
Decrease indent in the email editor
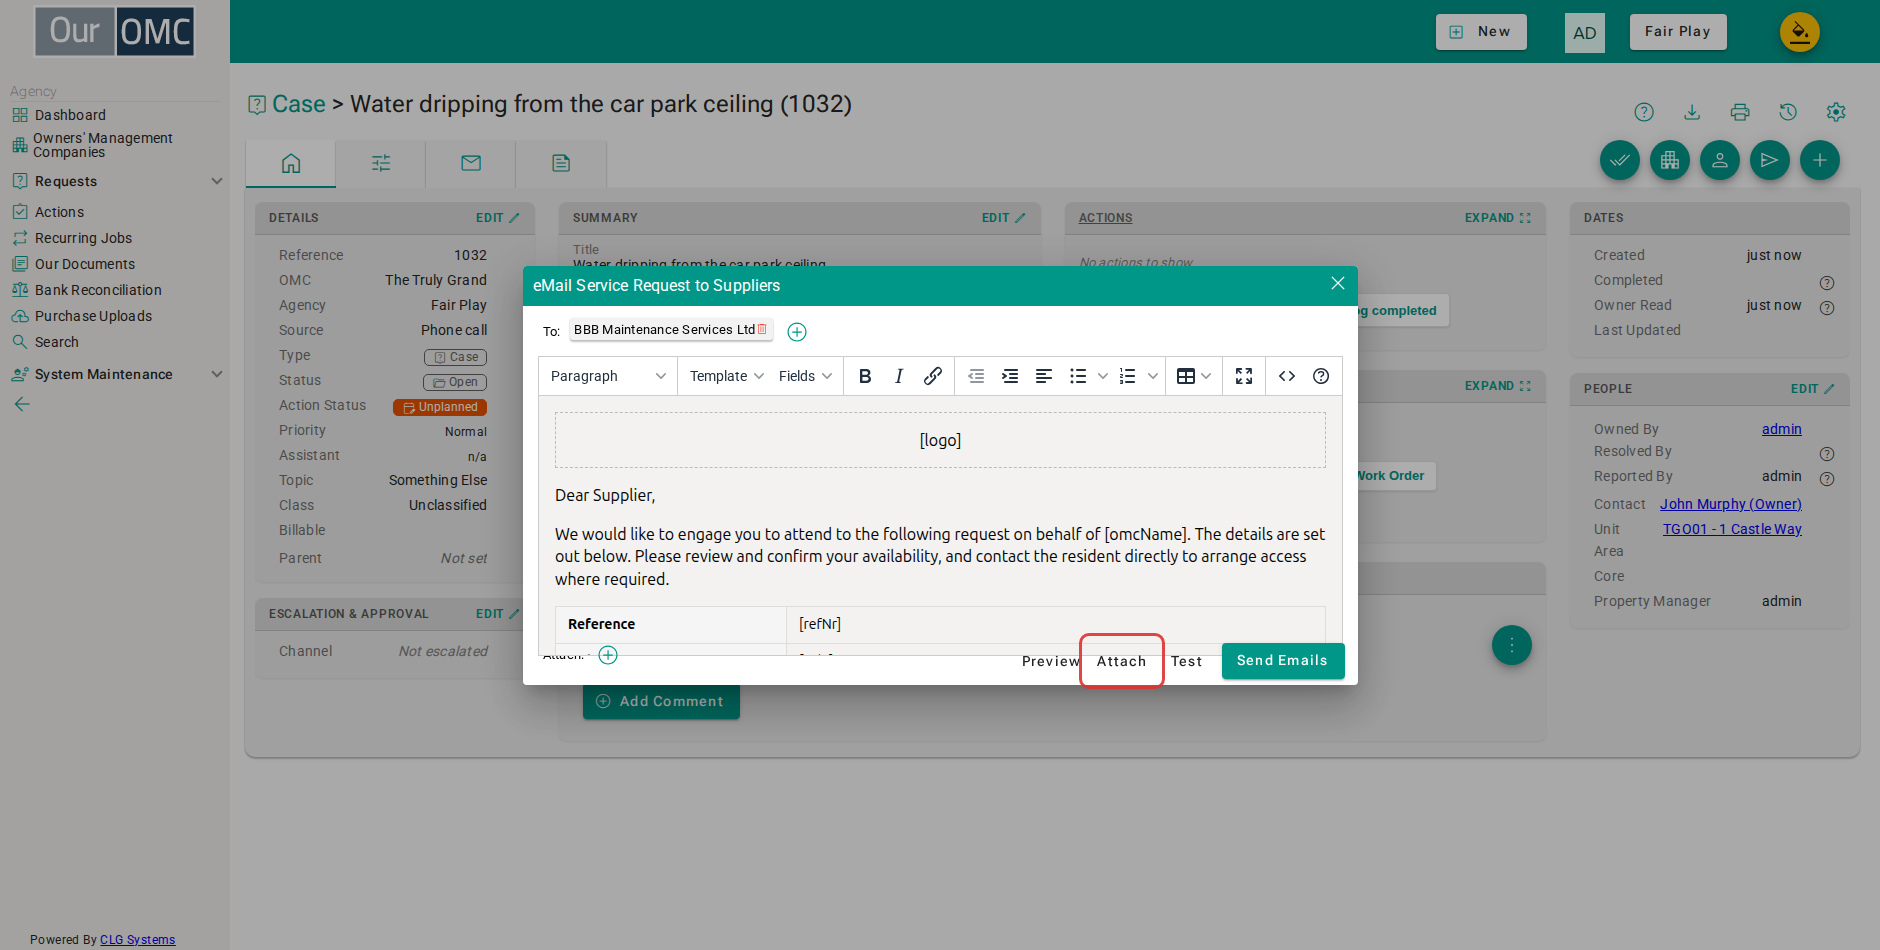(x=976, y=376)
